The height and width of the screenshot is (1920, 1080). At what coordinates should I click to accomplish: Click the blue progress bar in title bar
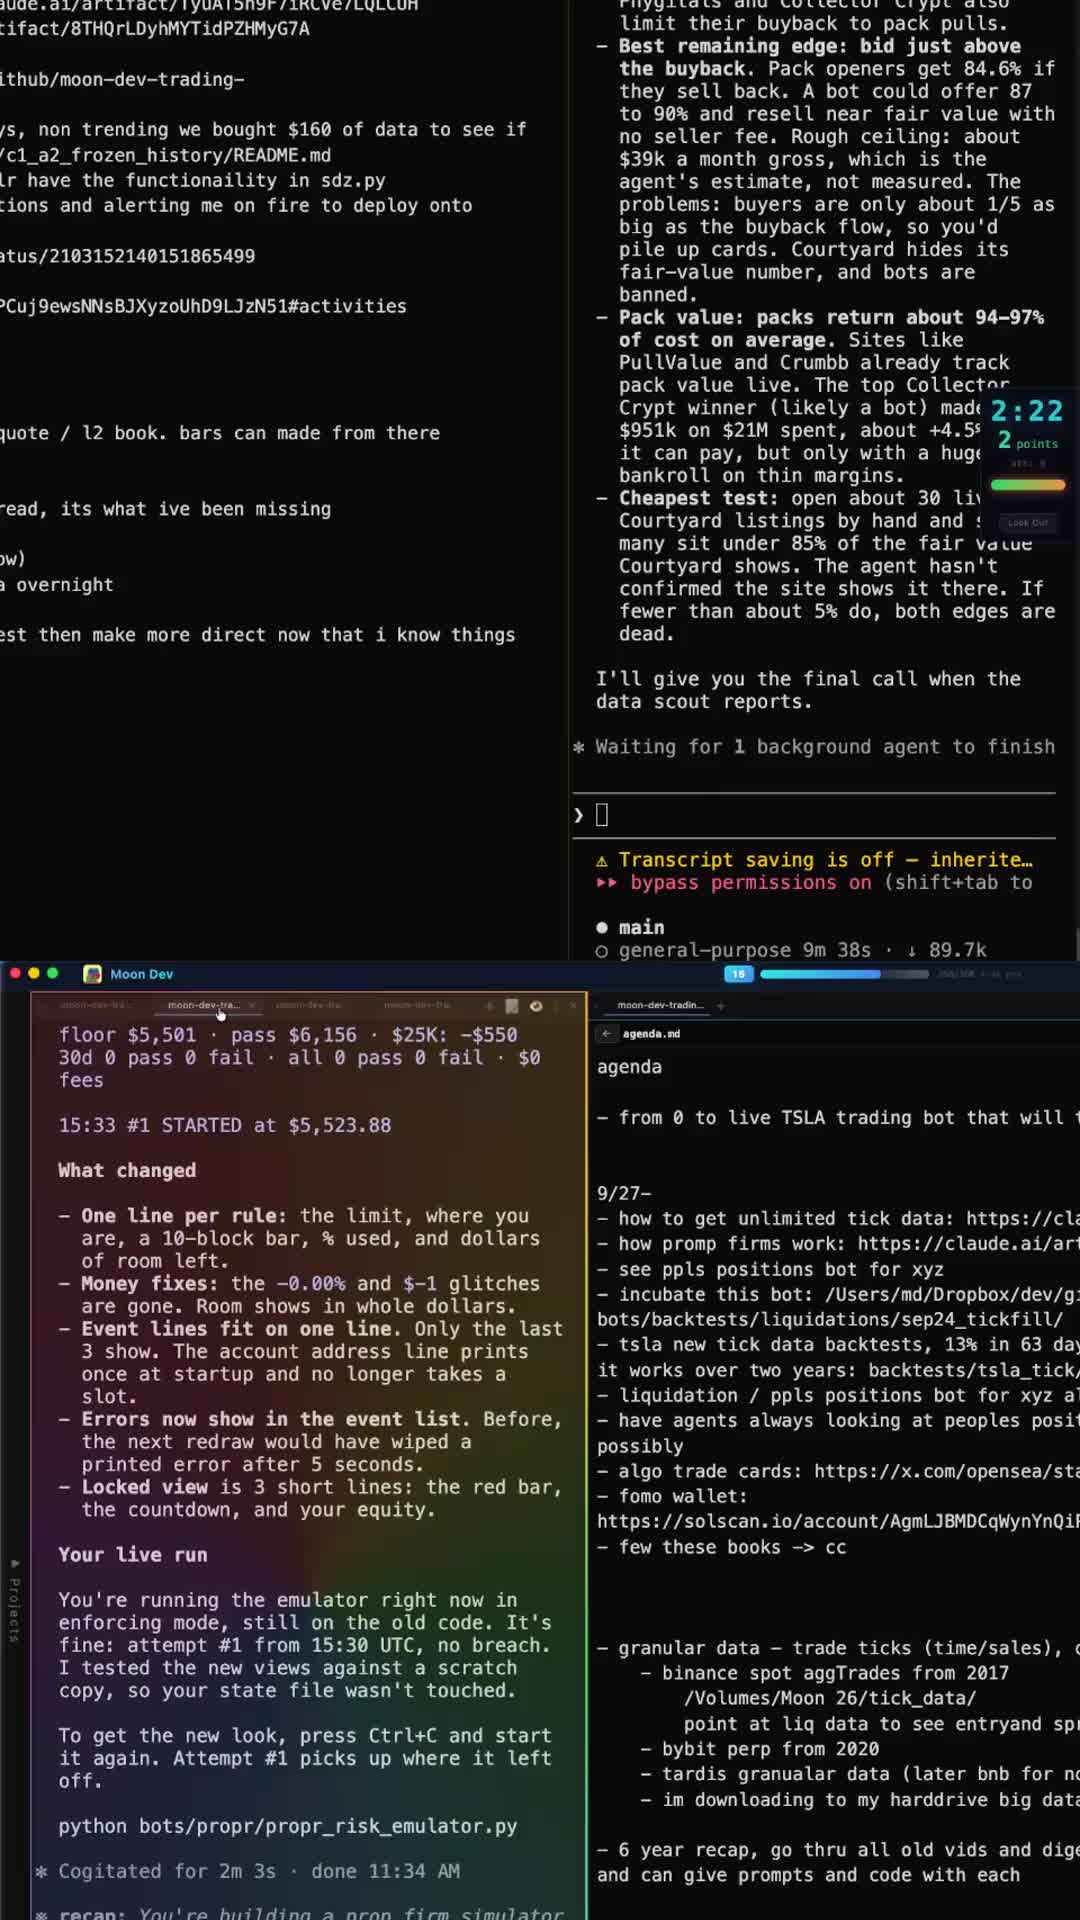point(844,974)
